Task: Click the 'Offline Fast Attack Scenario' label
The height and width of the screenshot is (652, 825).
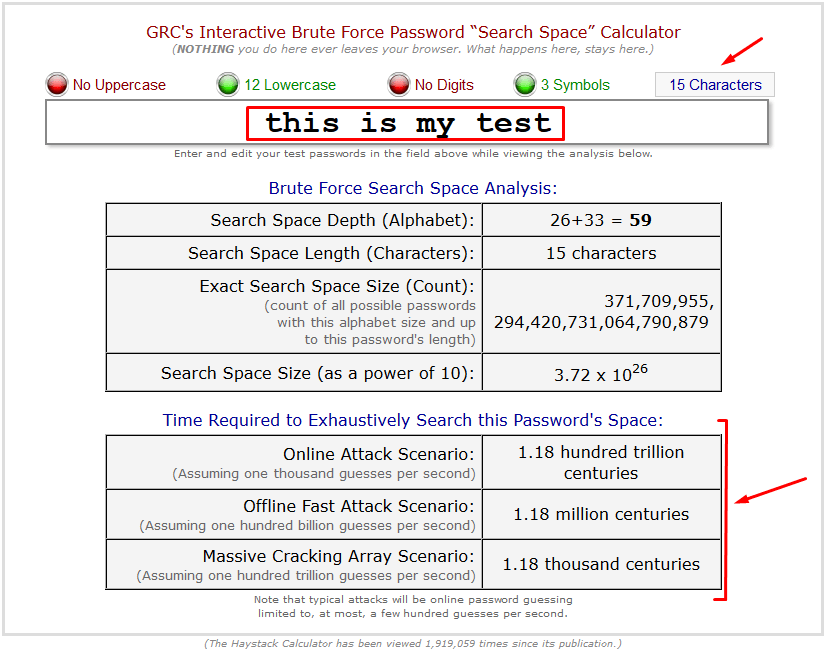Action: [359, 506]
